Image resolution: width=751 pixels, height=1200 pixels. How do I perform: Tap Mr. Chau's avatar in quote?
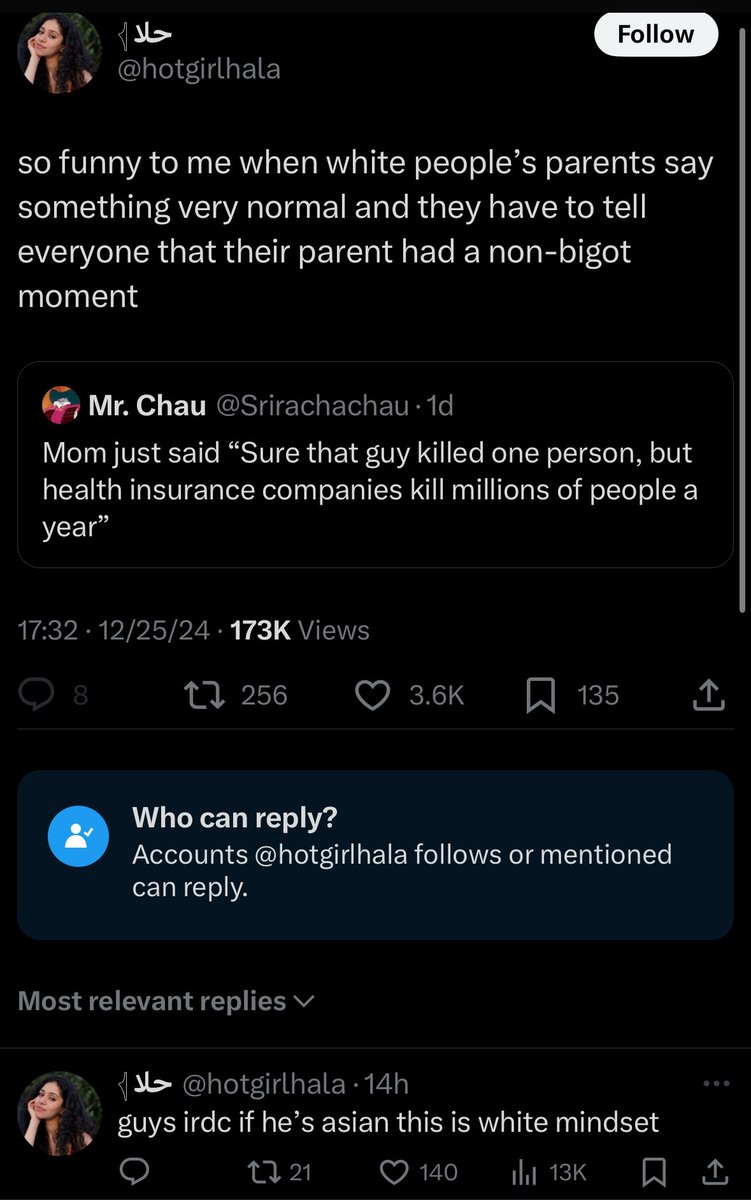coord(60,405)
